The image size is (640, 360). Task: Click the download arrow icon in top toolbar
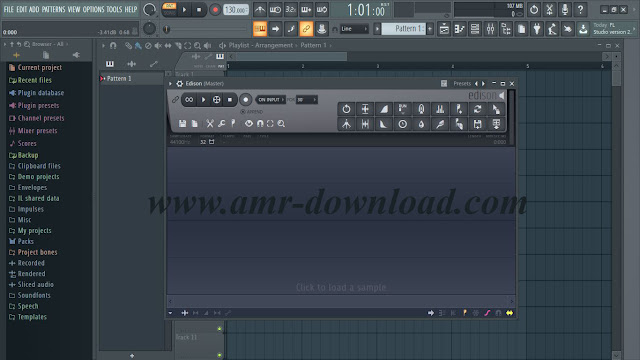tap(583, 29)
